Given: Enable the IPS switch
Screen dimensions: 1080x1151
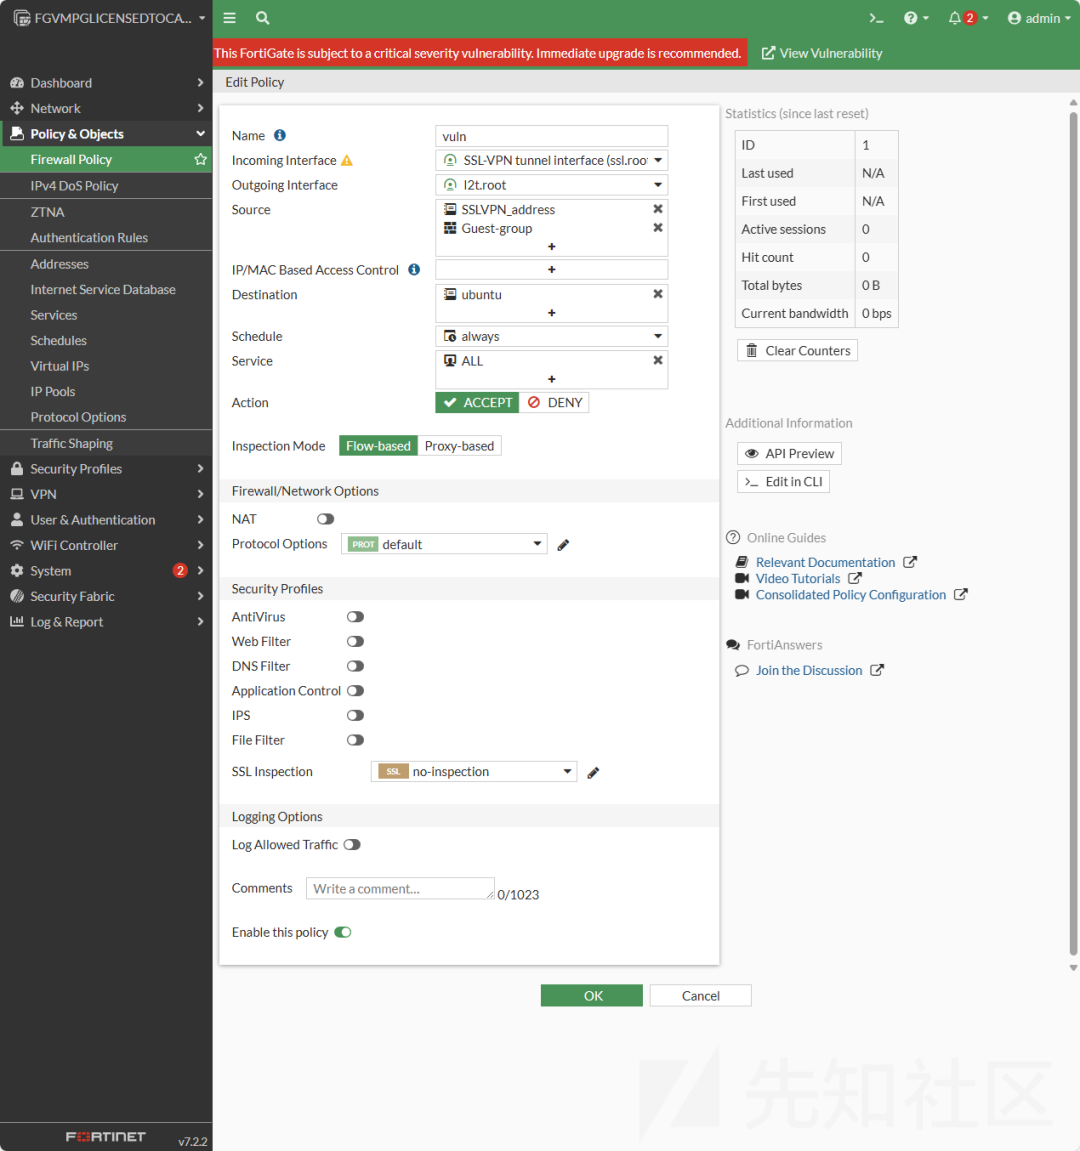Looking at the screenshot, I should pyautogui.click(x=355, y=716).
